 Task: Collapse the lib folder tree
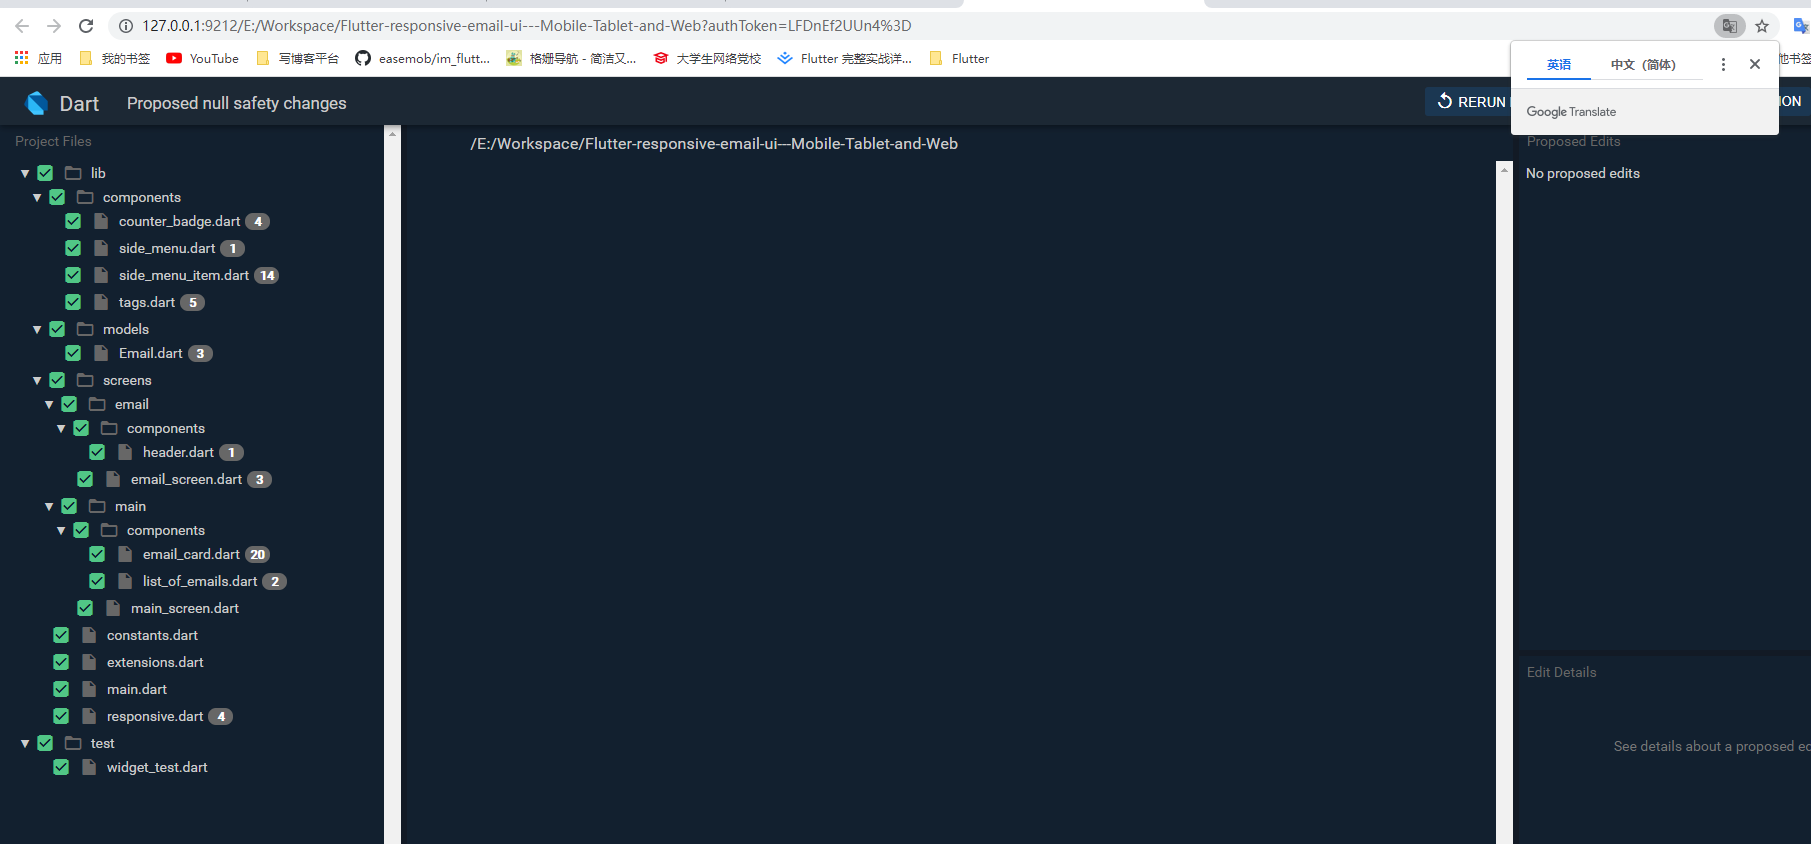click(x=25, y=173)
